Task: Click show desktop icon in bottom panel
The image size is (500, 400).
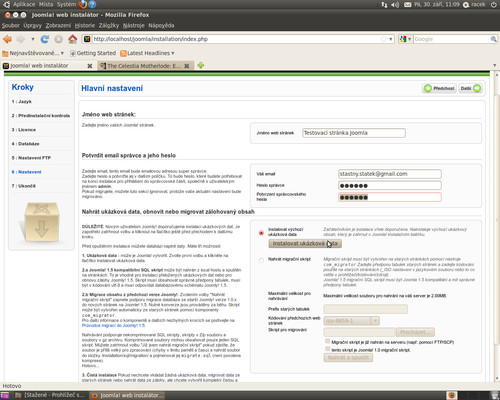Action: pos(5,395)
